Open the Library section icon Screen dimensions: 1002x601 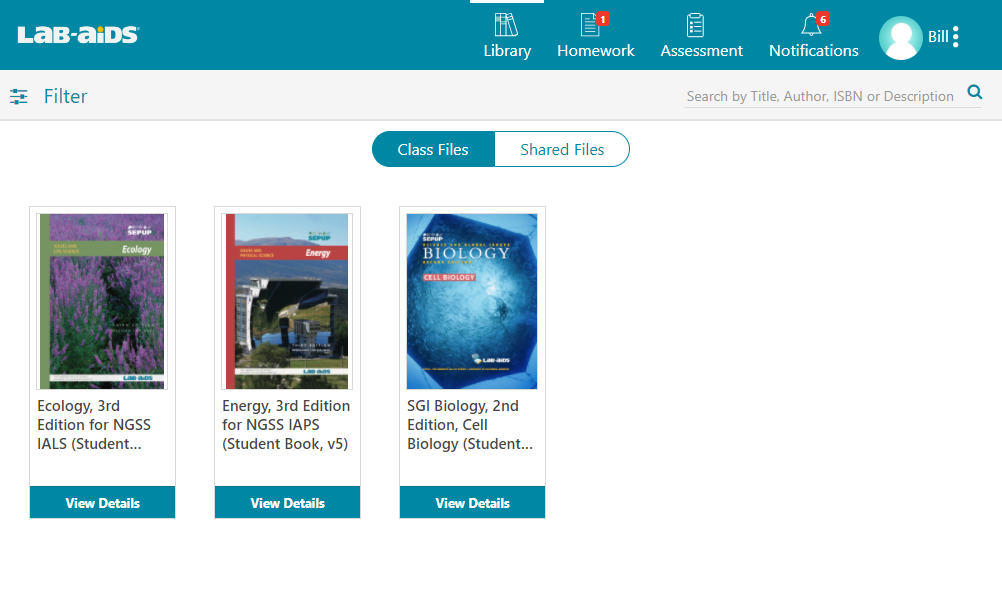506,27
